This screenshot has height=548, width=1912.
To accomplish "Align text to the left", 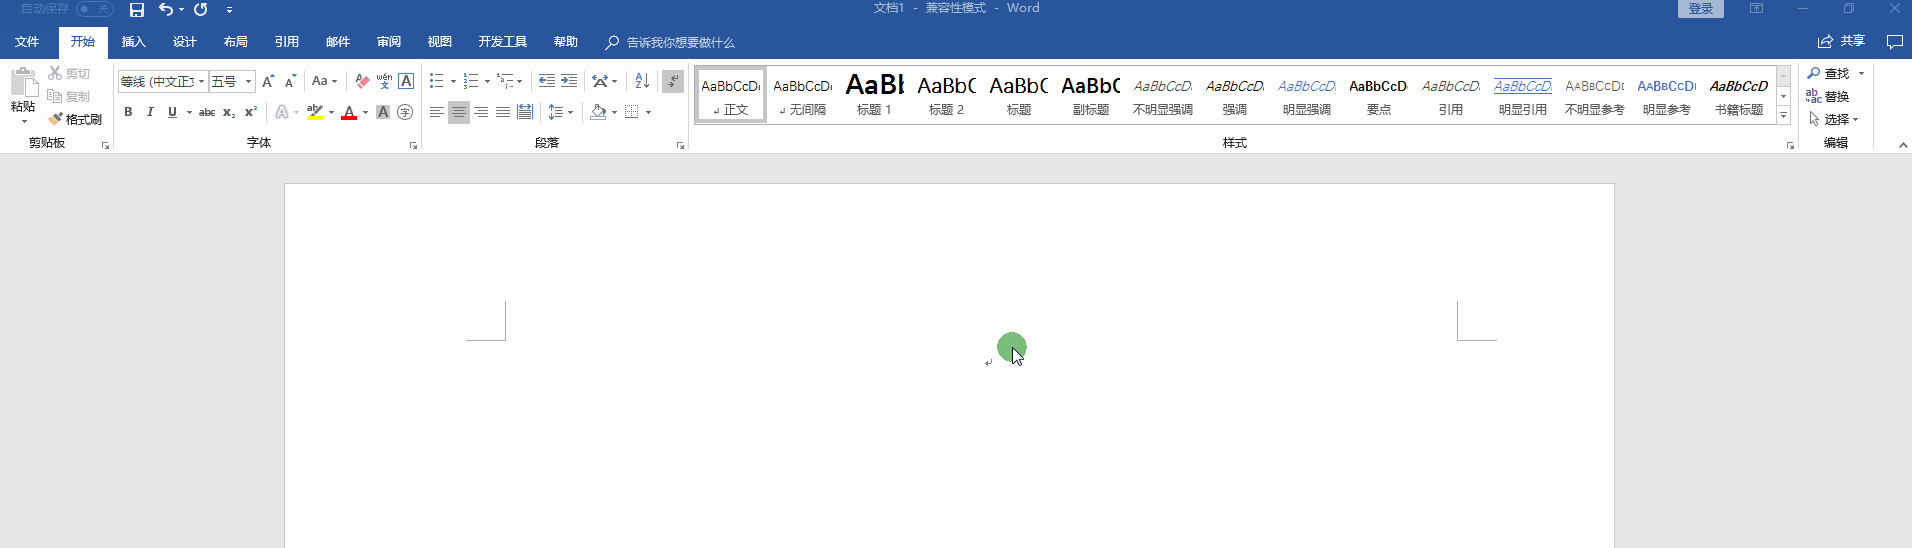I will coord(437,112).
